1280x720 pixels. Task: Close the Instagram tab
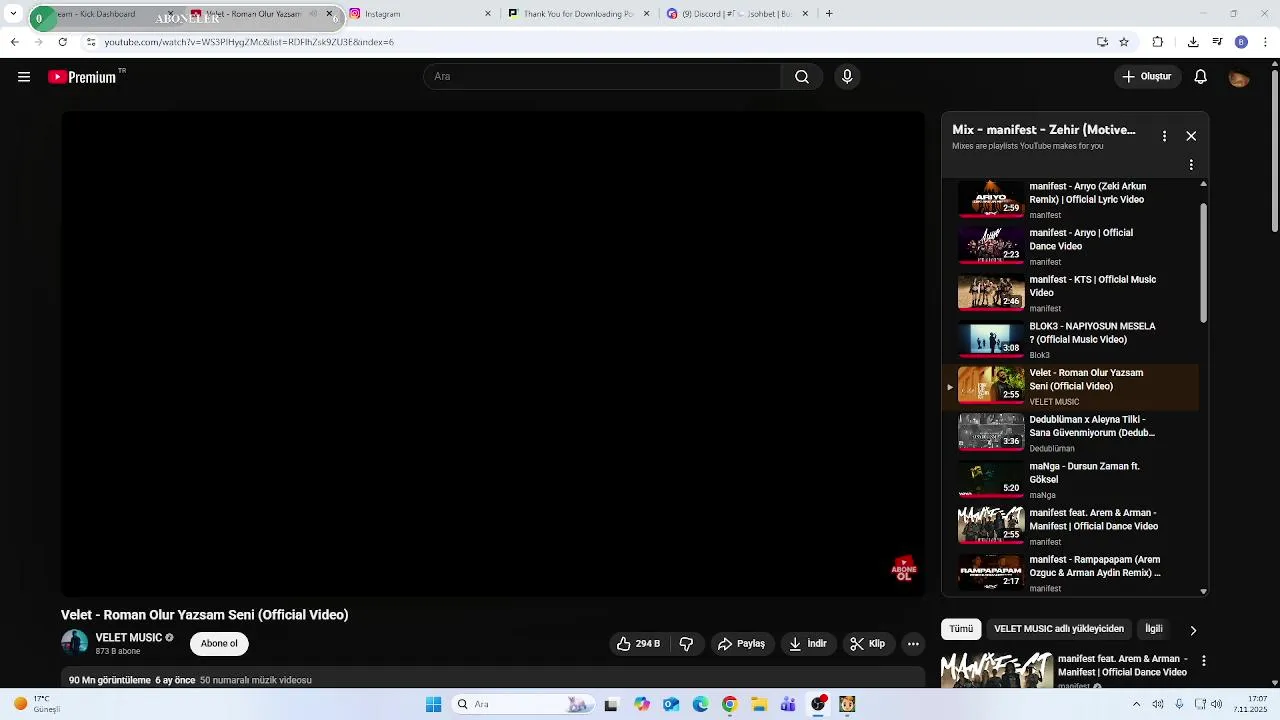[488, 14]
